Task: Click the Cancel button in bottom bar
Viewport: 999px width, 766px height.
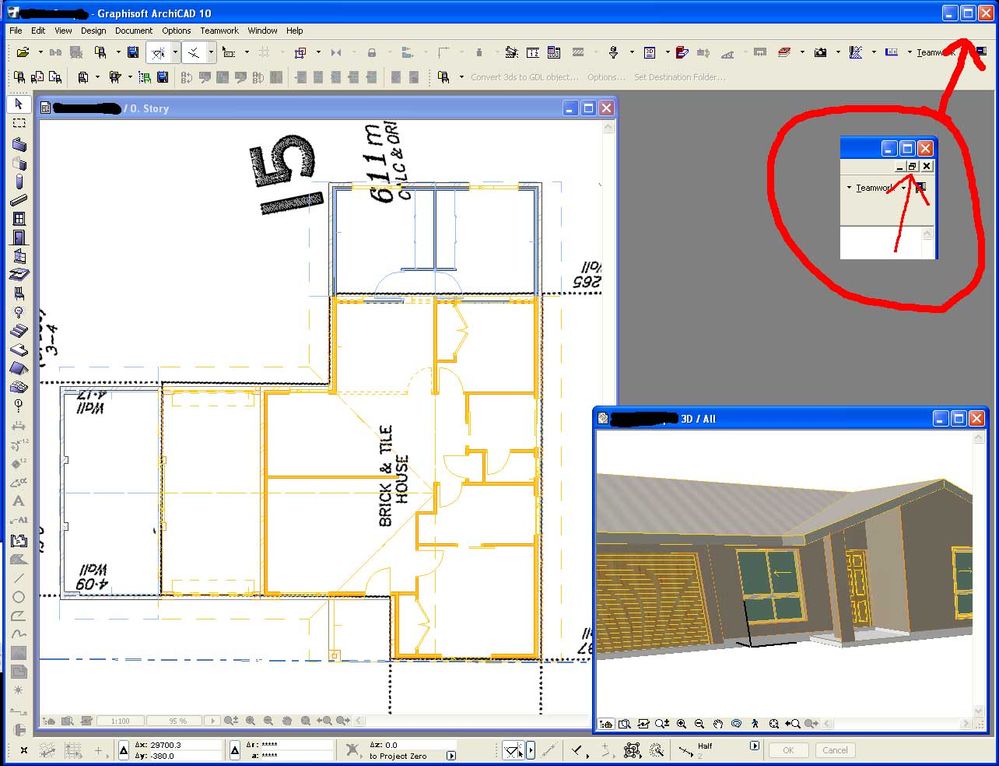Action: pyautogui.click(x=835, y=750)
